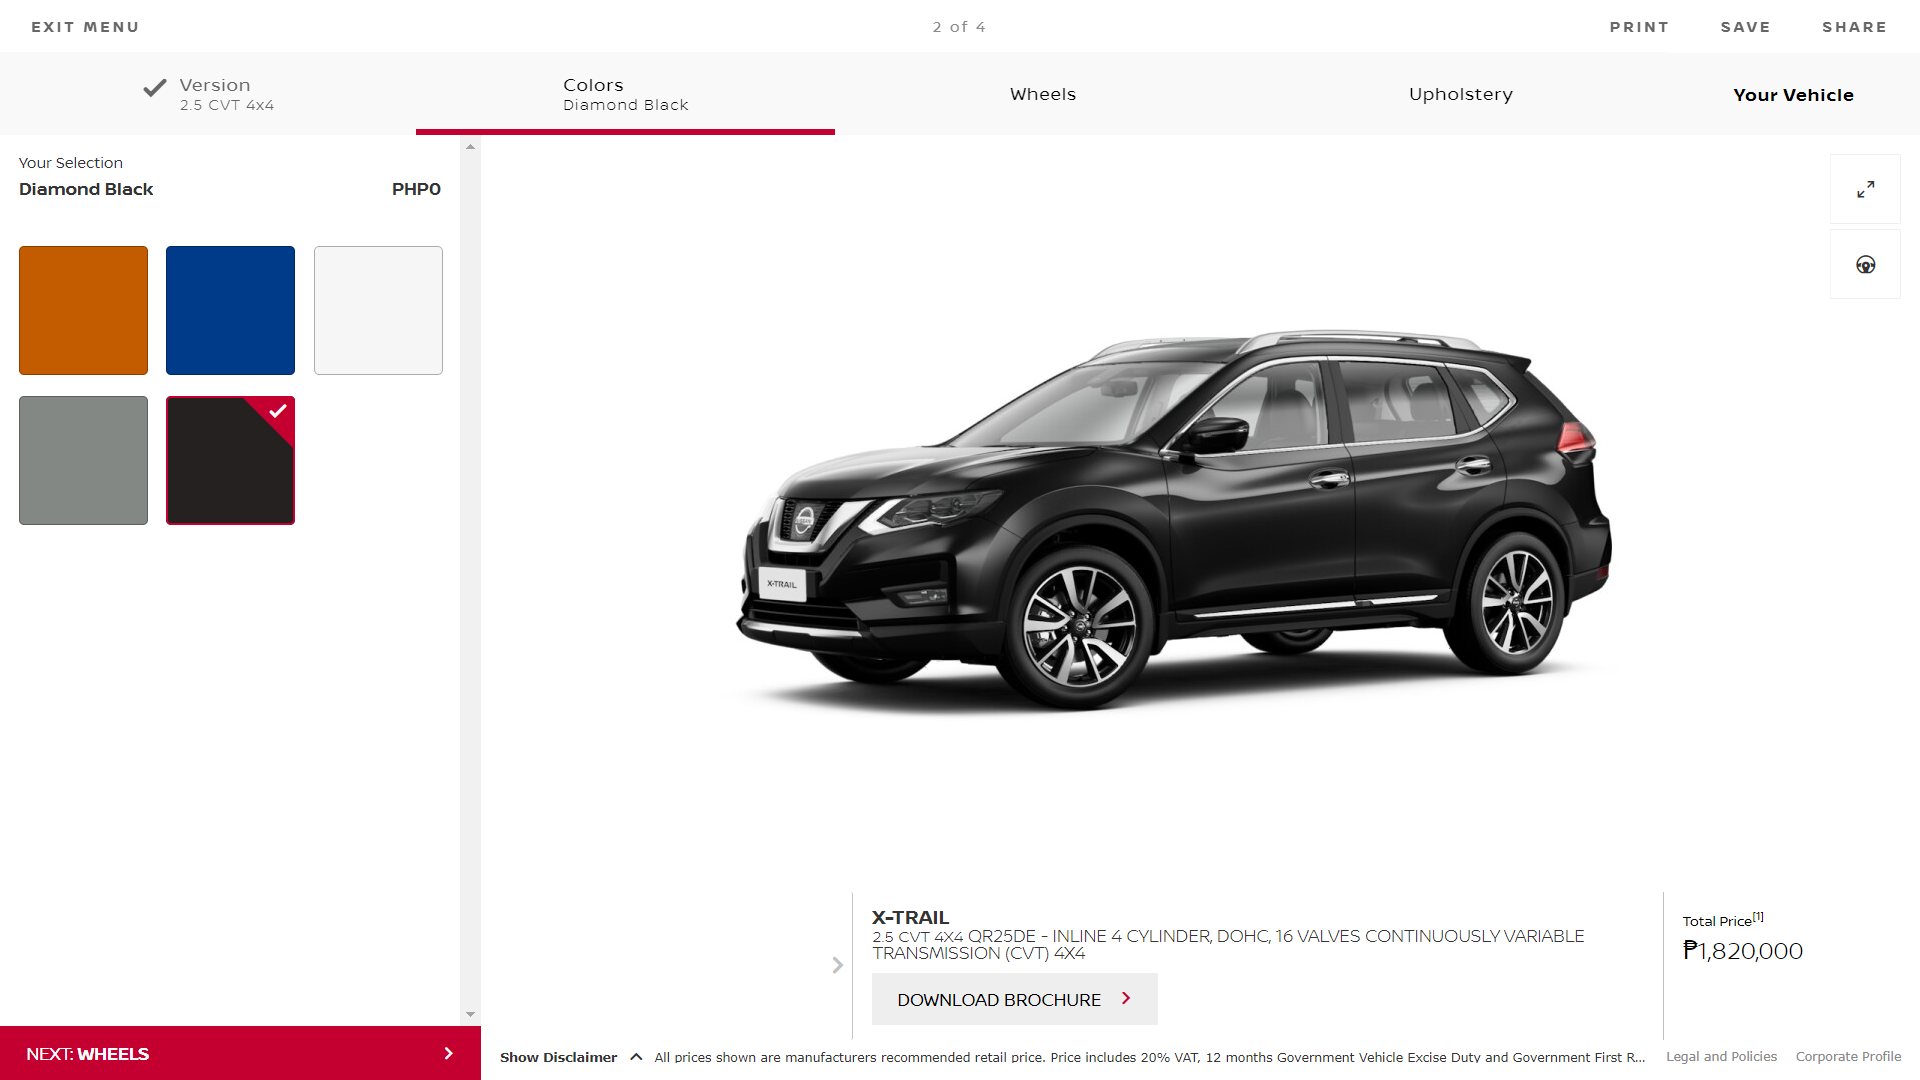Select the gray color swatch
Screen dimensions: 1920x1080
pyautogui.click(x=83, y=460)
